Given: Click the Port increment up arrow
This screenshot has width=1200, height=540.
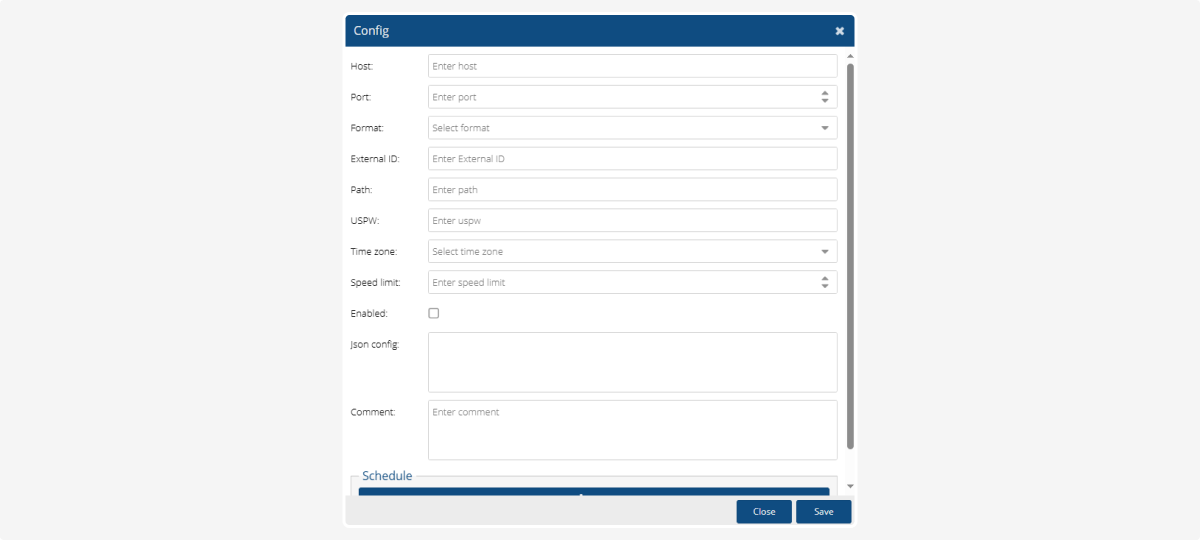Looking at the screenshot, I should pyautogui.click(x=825, y=93).
